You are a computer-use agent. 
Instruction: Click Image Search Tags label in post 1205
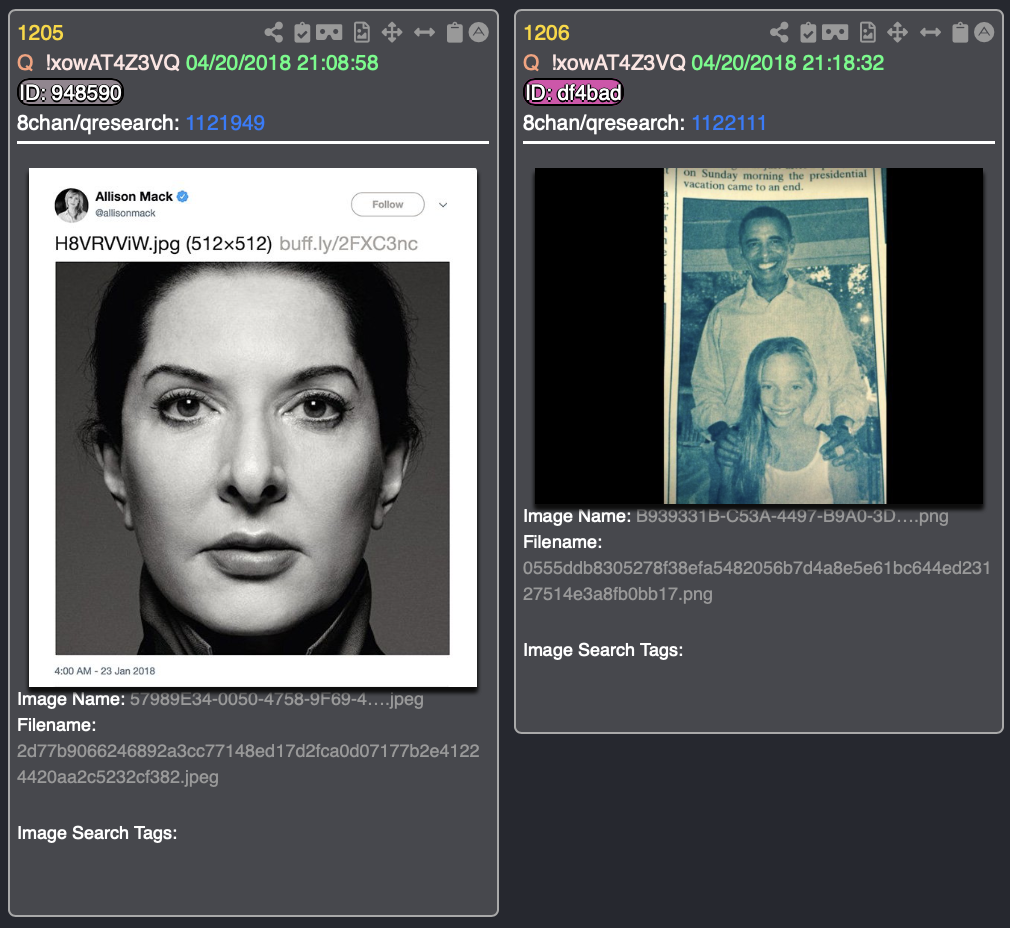[97, 833]
